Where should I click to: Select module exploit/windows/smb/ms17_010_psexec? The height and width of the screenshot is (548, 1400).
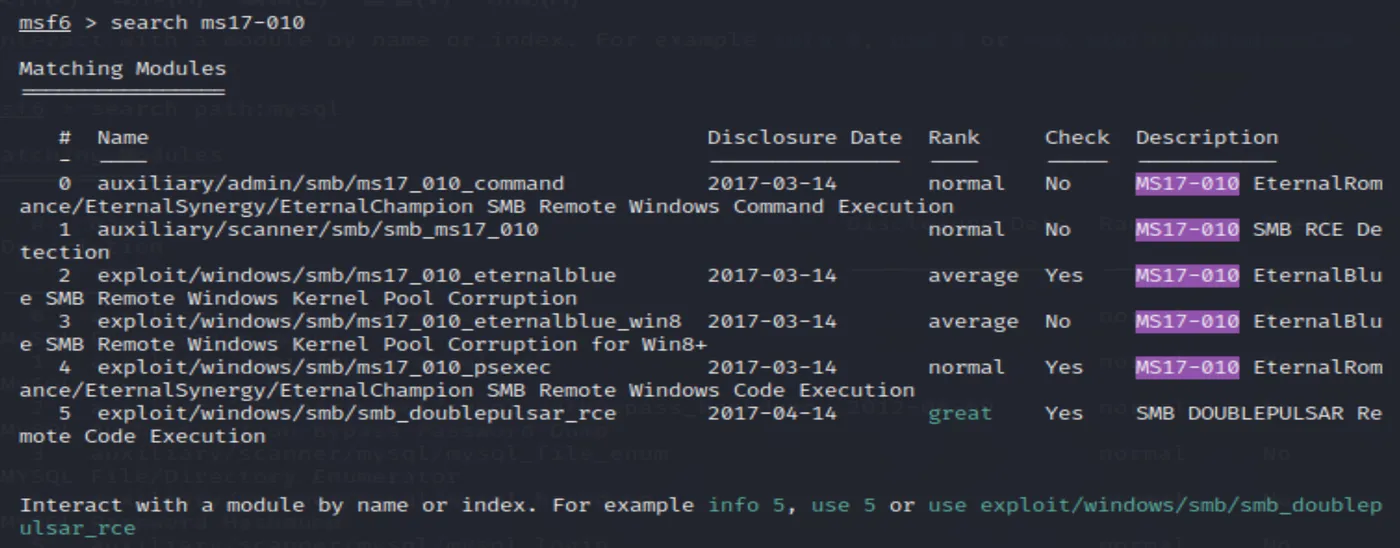pos(324,368)
